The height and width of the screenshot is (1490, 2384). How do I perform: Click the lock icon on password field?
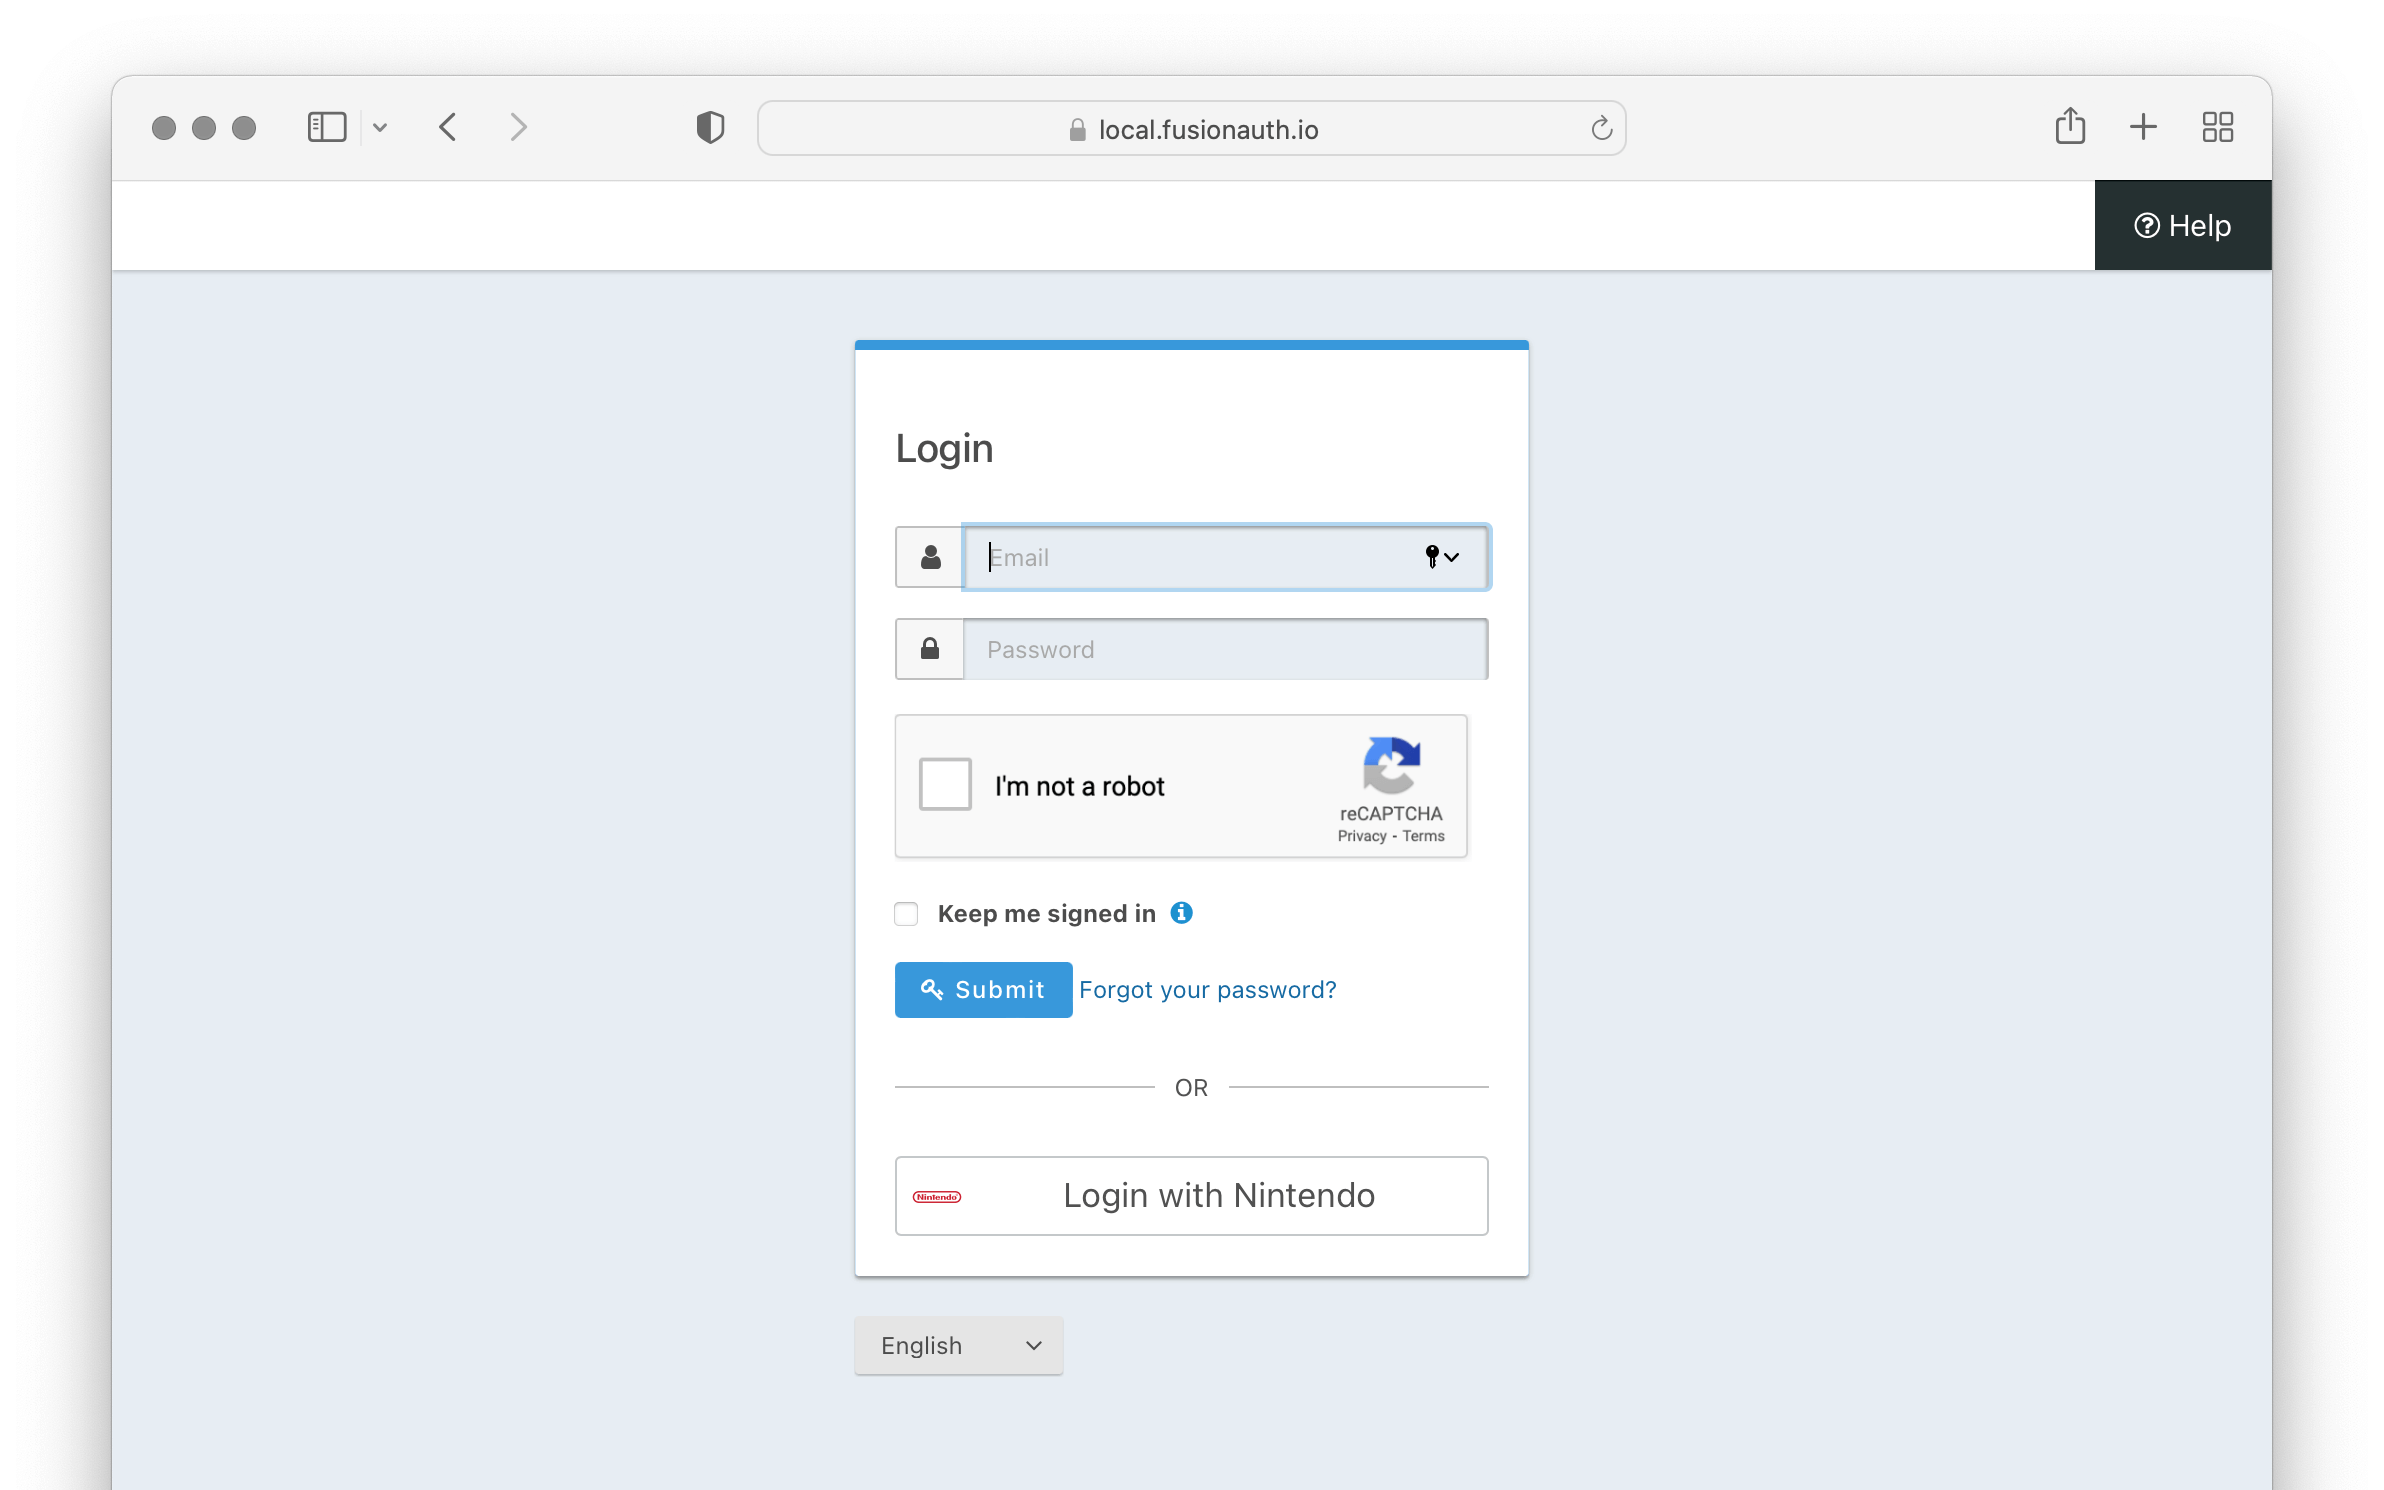click(930, 647)
